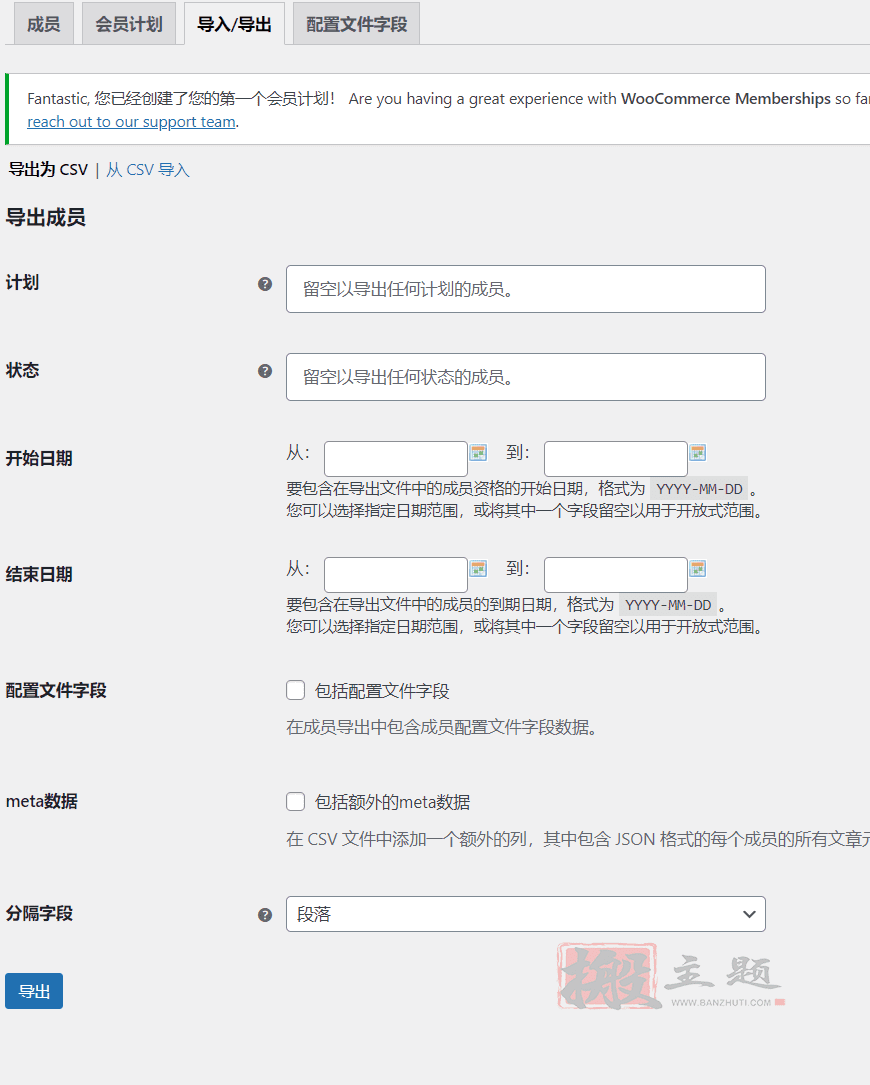Focus the 状态 selection input field
Viewport: 870px width, 1085px height.
[x=526, y=377]
